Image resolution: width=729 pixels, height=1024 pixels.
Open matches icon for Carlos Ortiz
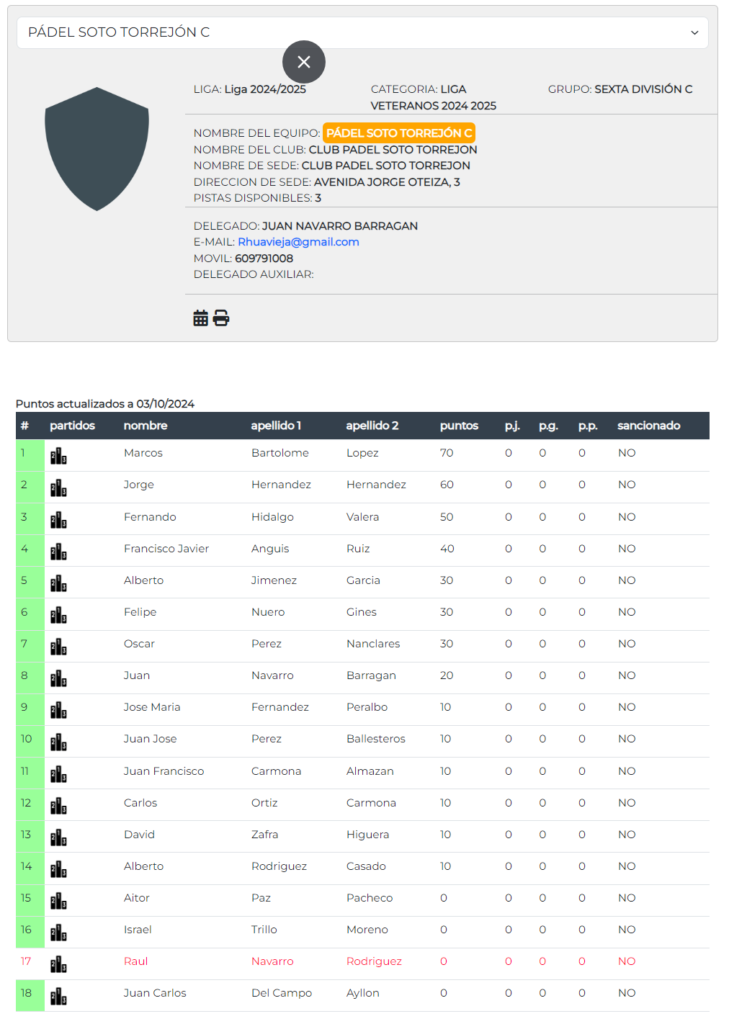click(59, 806)
